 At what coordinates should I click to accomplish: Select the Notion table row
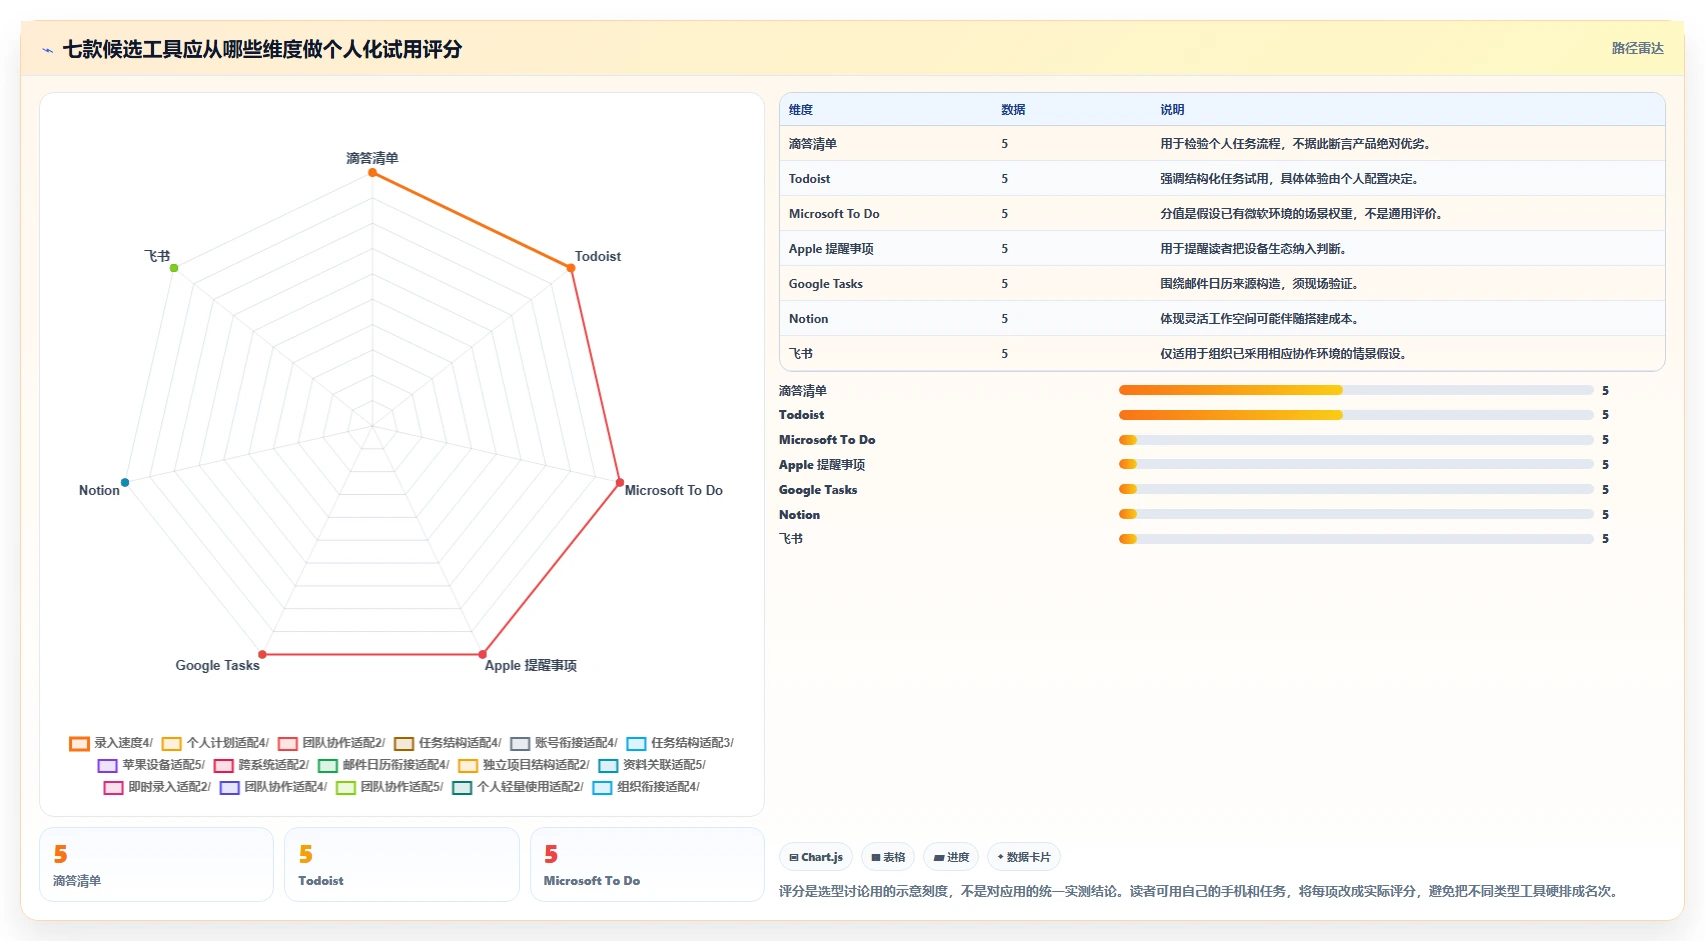tap(1222, 318)
